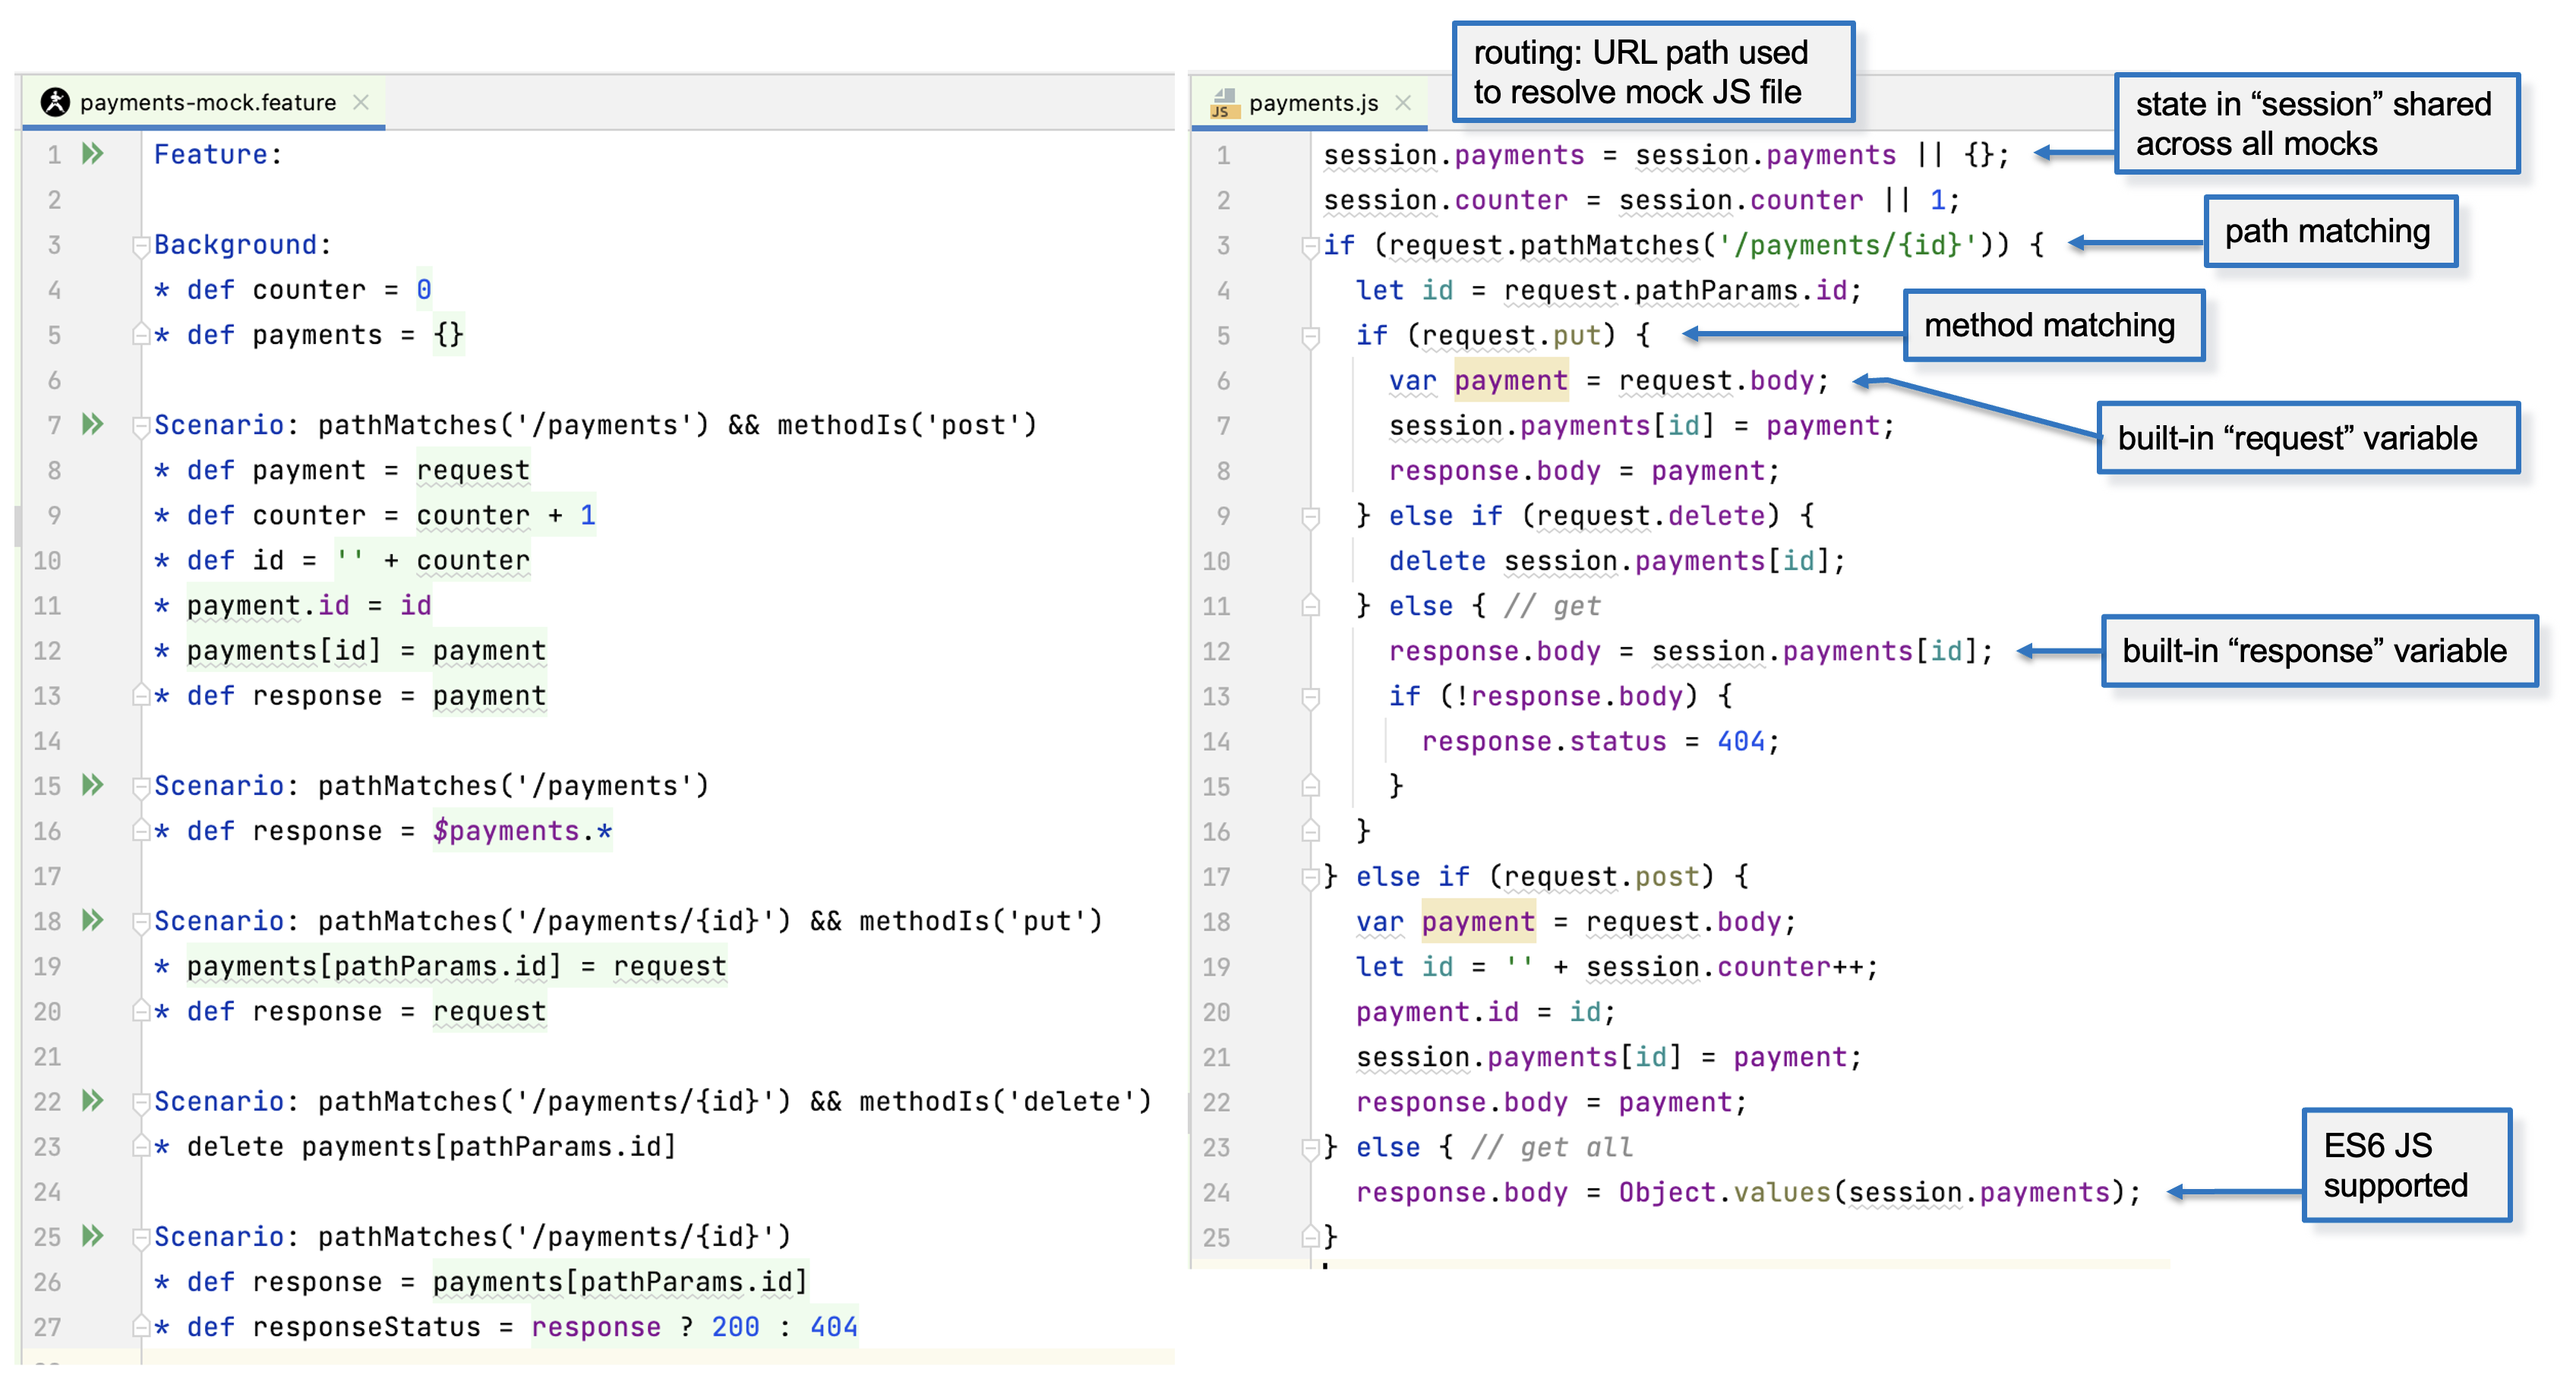Click the fold end marker at feature line 27
Viewport: 2576px width, 1391px height.
click(141, 1326)
